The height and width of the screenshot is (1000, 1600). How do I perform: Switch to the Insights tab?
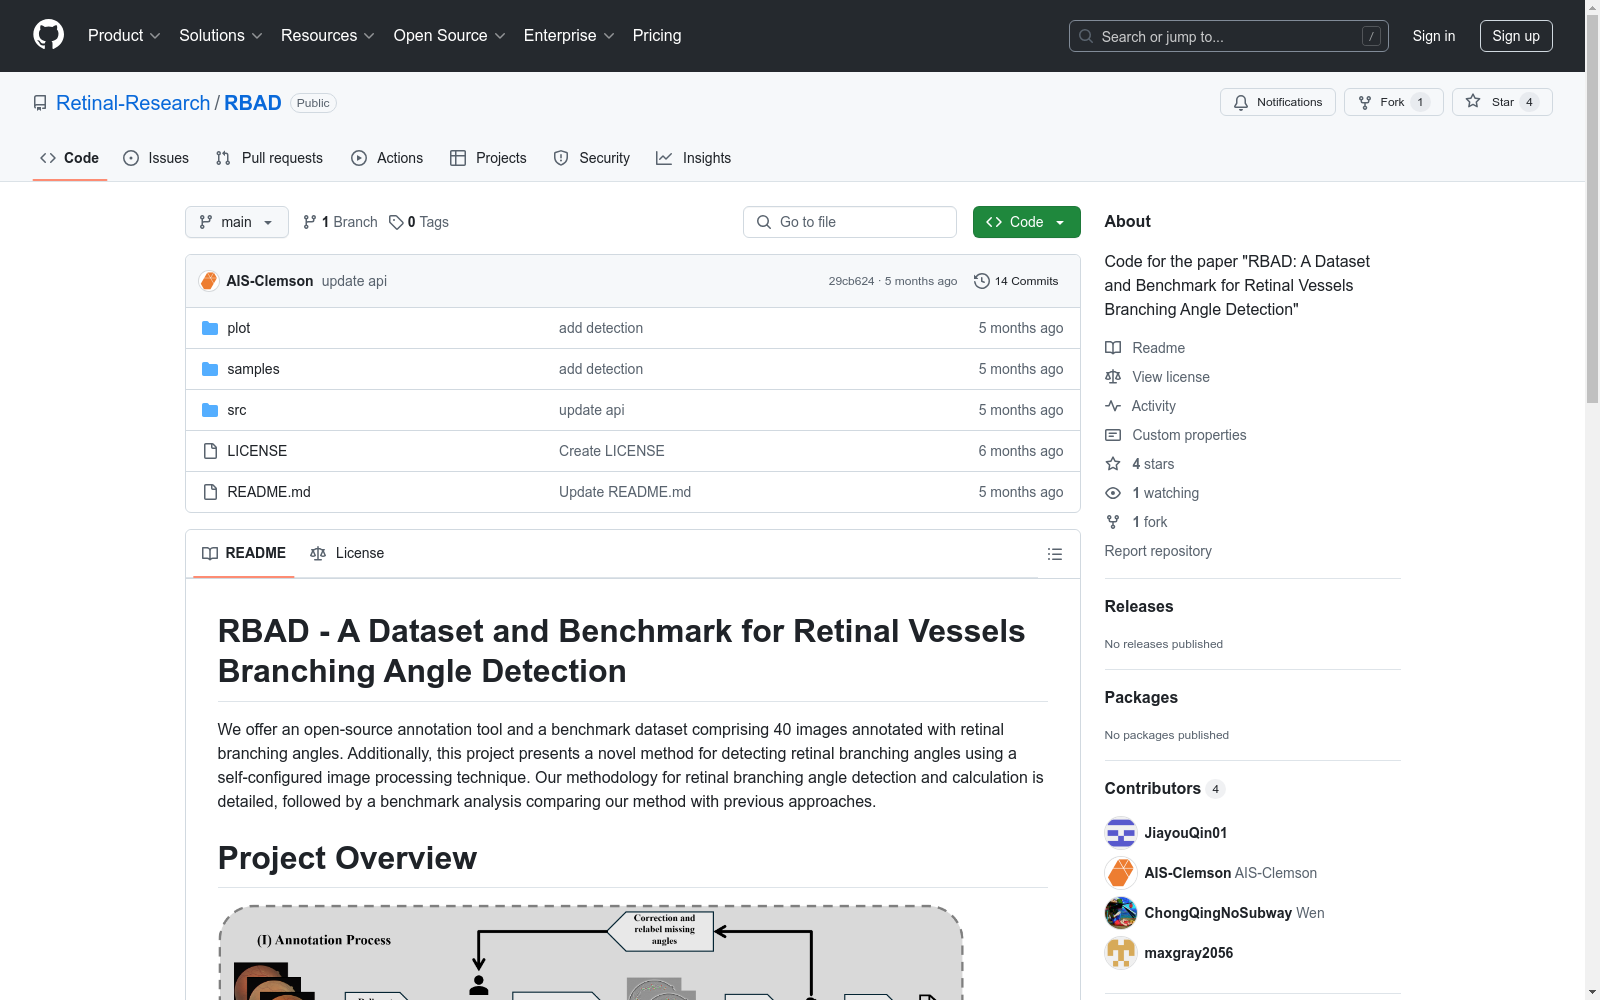694,158
